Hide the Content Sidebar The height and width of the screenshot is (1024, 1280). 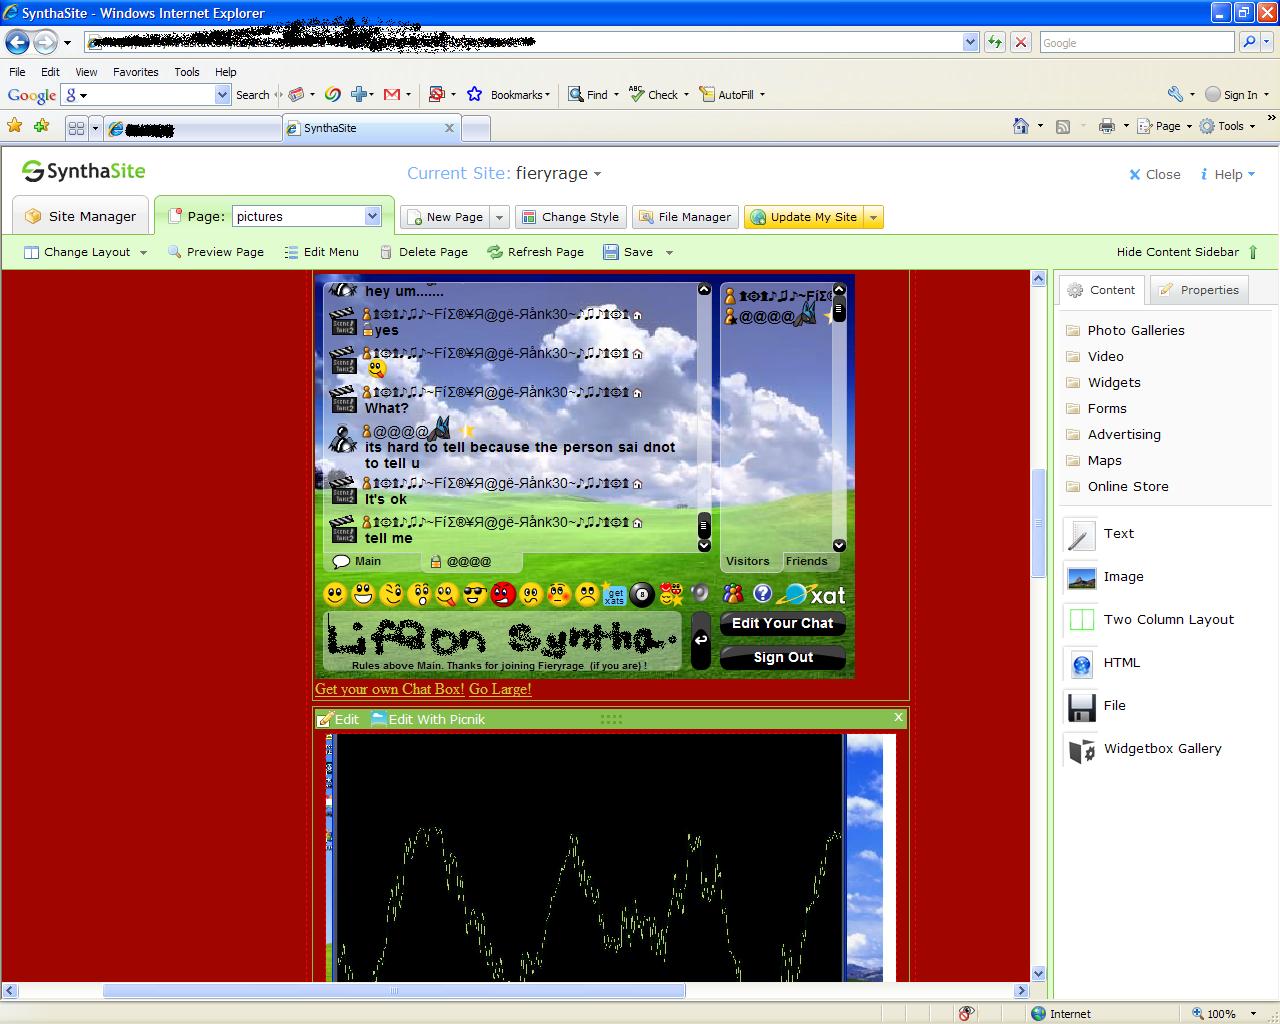click(1187, 252)
